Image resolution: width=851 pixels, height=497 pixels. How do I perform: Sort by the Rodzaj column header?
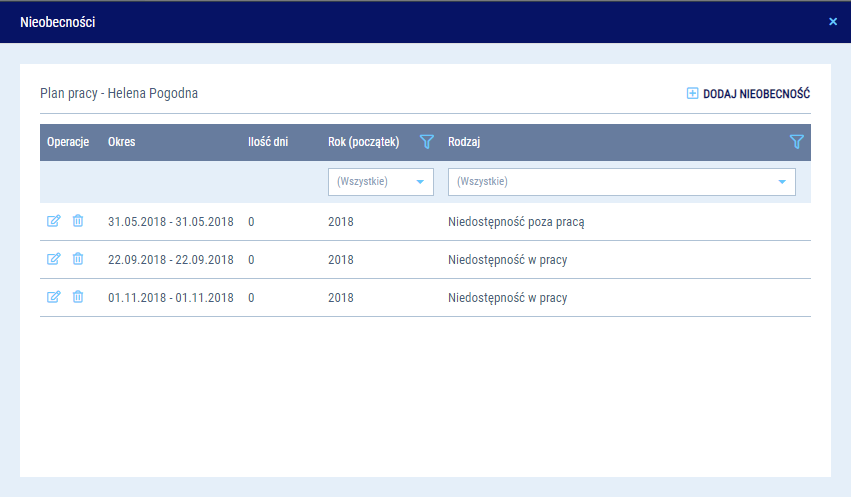[465, 142]
